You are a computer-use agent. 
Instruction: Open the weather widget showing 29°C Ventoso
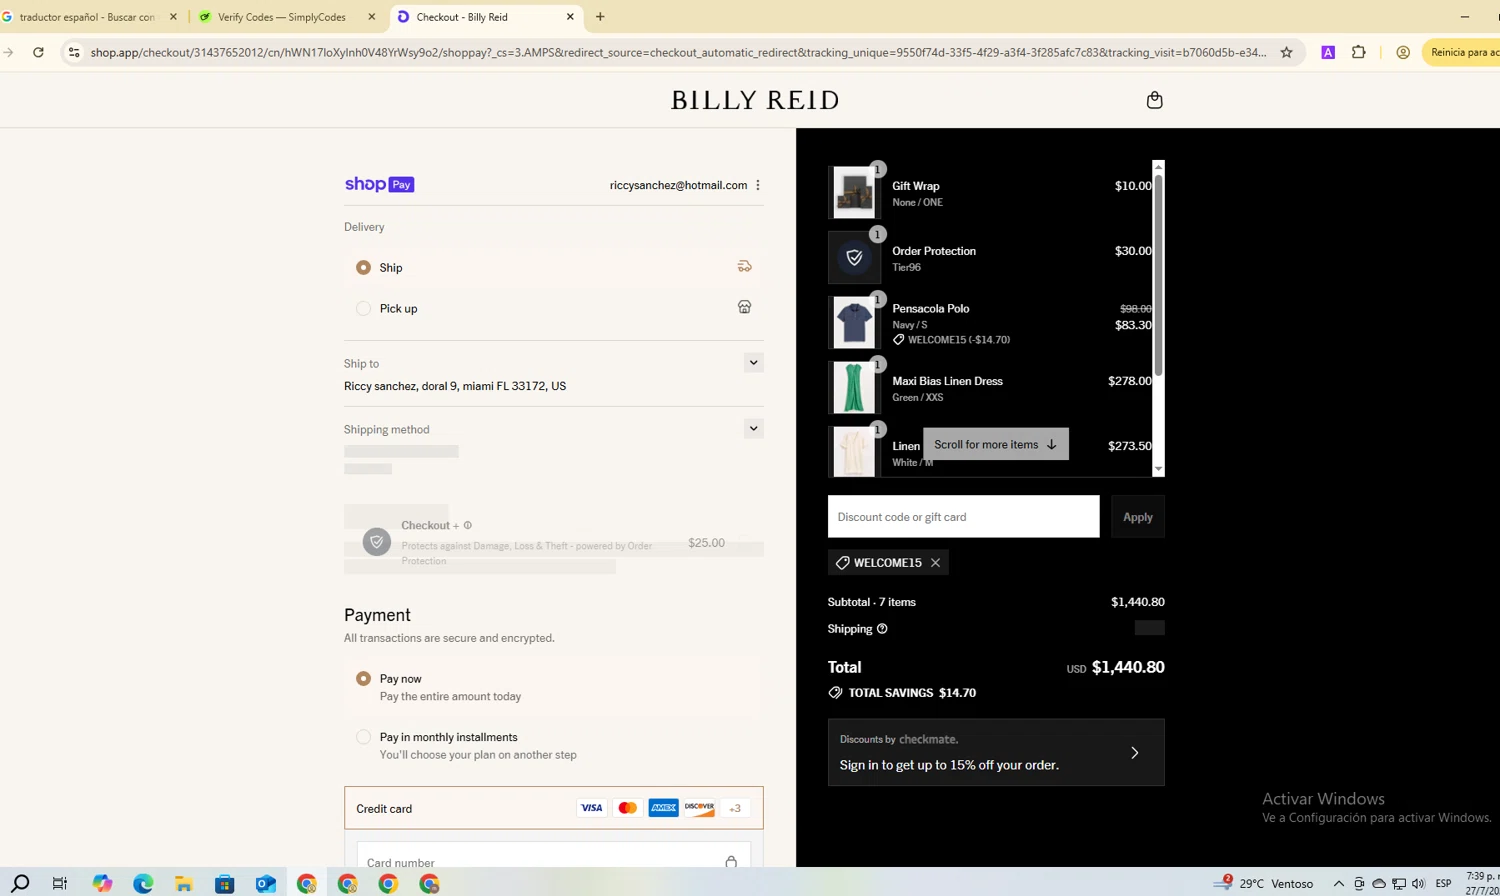1264,883
